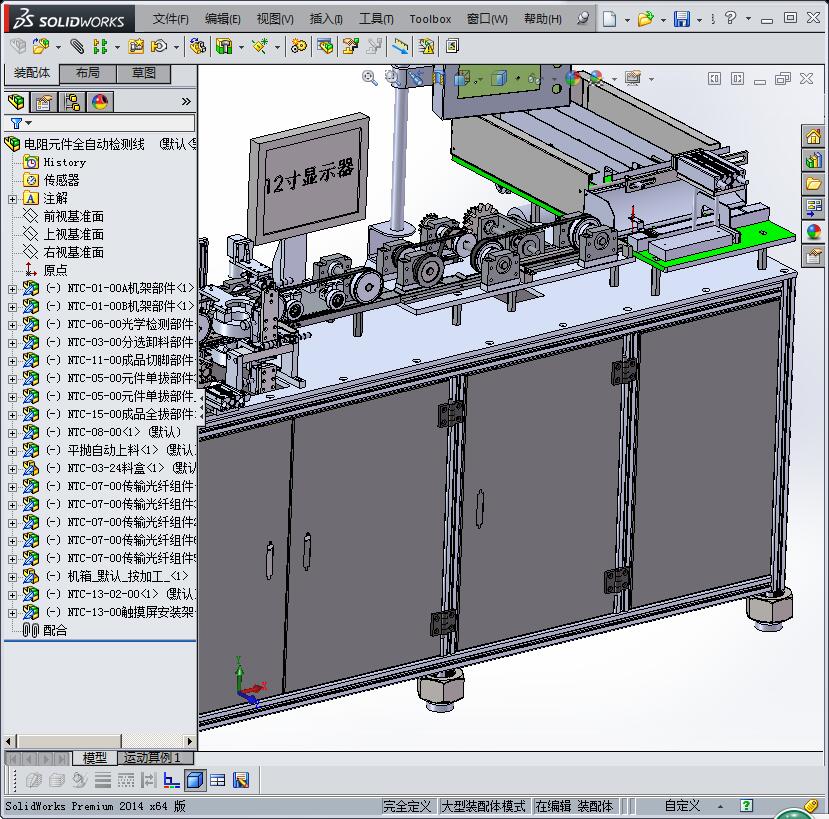
Task: Expand the hidden feature manager tabs chevron
Action: point(185,102)
